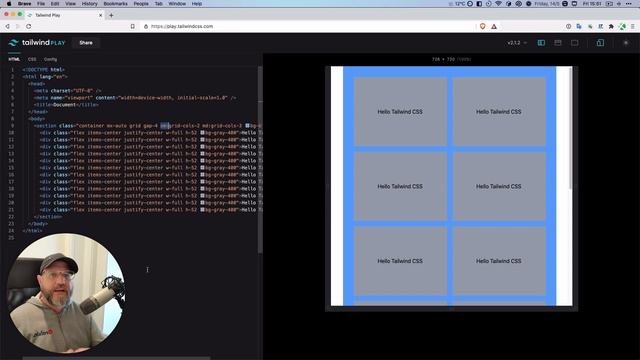Open the extensions puzzle menu
Viewport: 640px width, 360px height.
611,26
